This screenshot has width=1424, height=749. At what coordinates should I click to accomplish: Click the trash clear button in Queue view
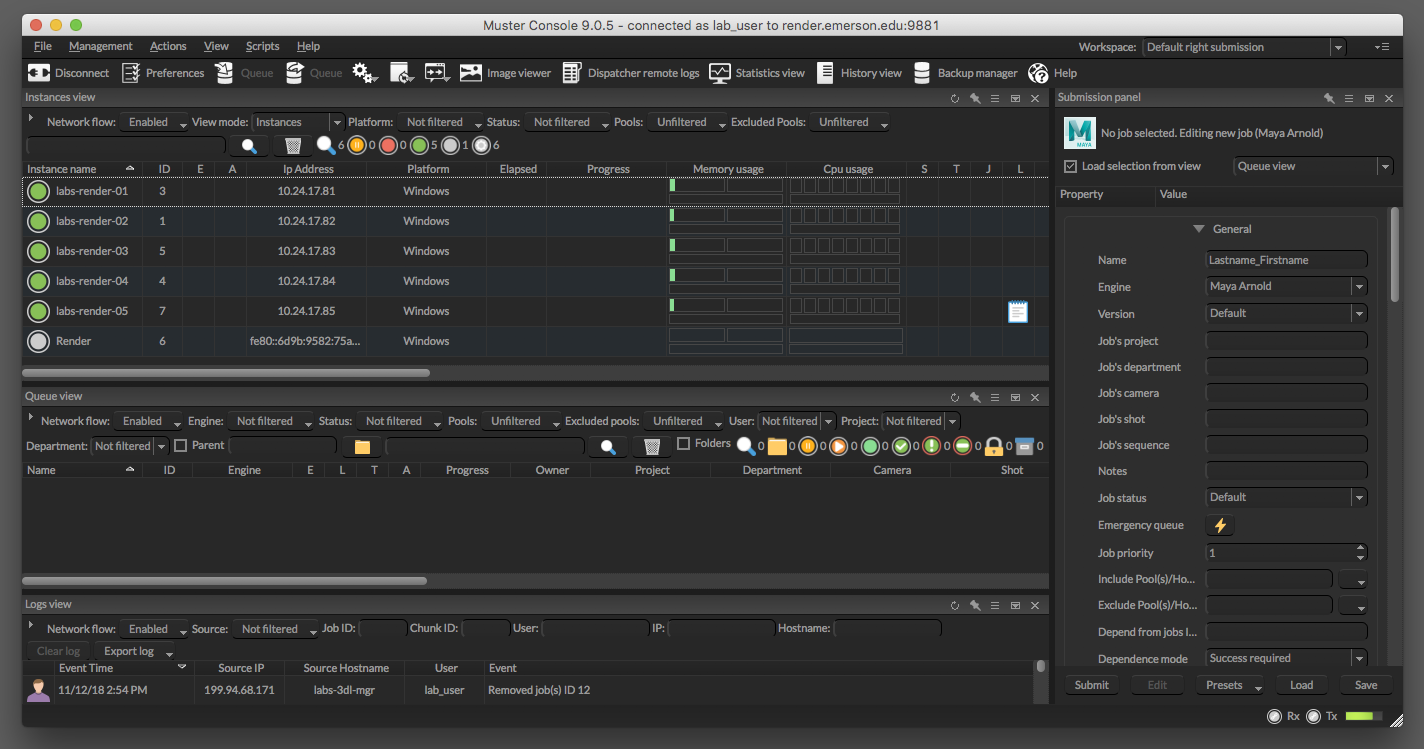point(651,446)
